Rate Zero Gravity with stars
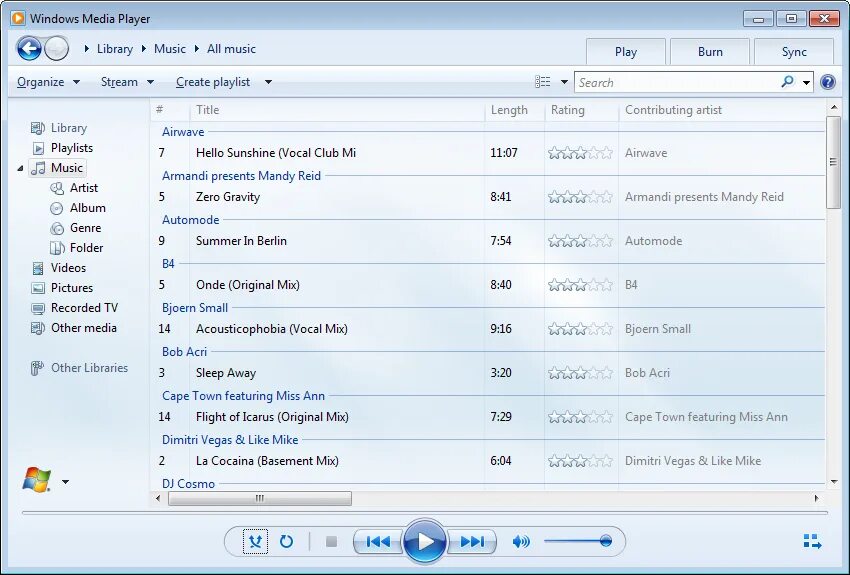850x575 pixels. [580, 197]
